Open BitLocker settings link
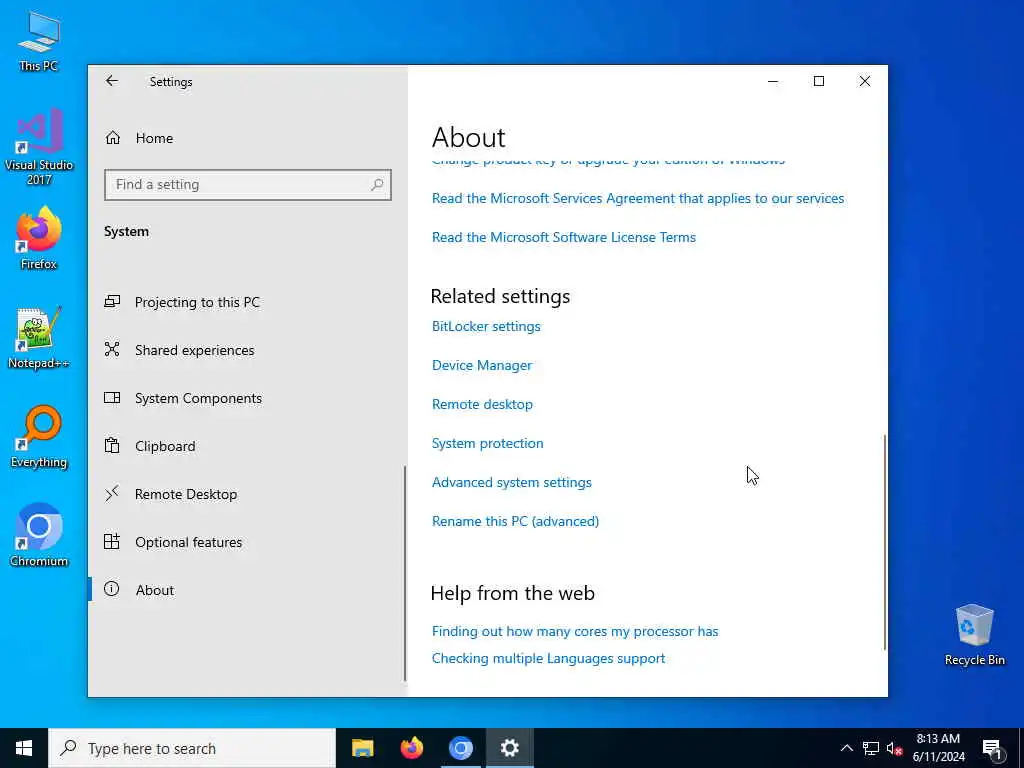 (x=486, y=326)
